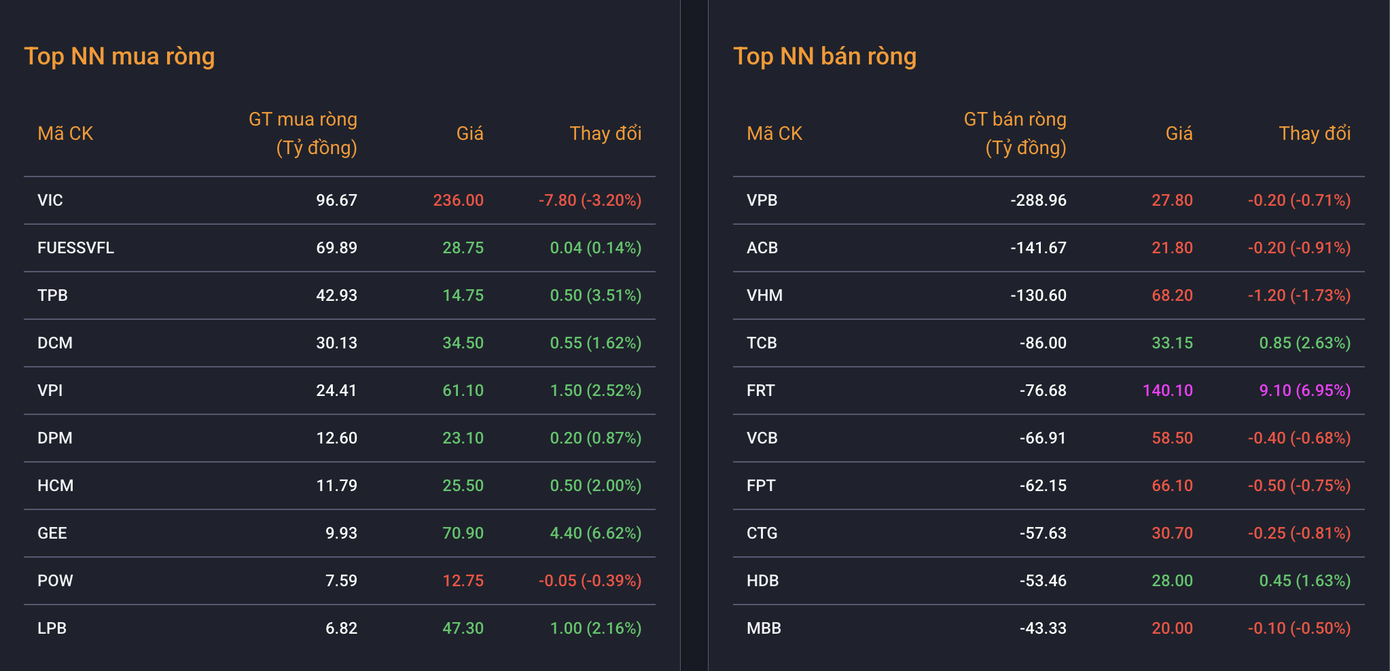Click VCB net-sell value -66.91
Image resolution: width=1390 pixels, height=671 pixels.
coord(1043,438)
